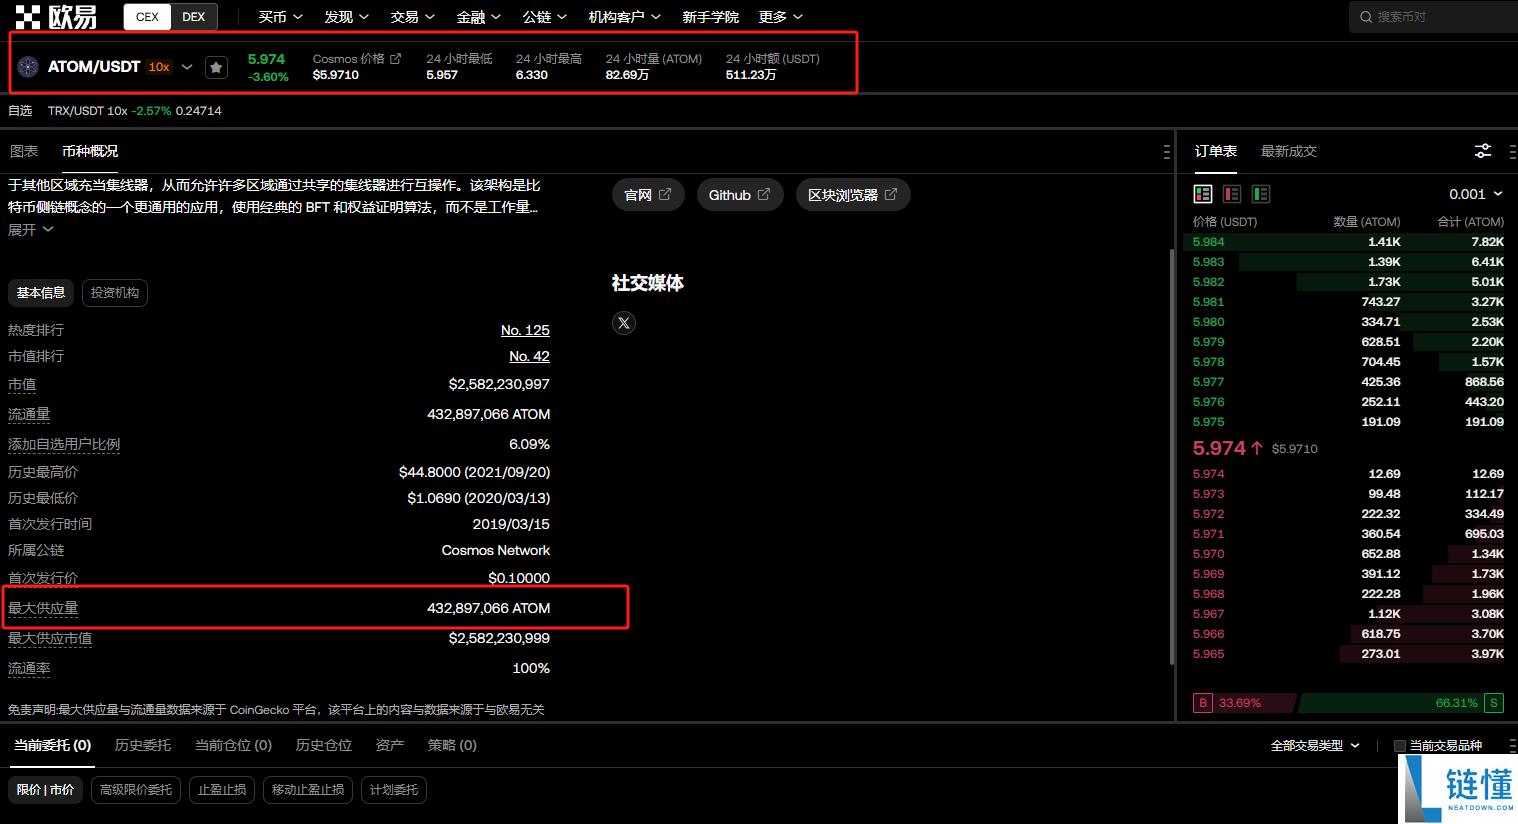
Task: Click 市值 label in info table
Action: (22, 385)
